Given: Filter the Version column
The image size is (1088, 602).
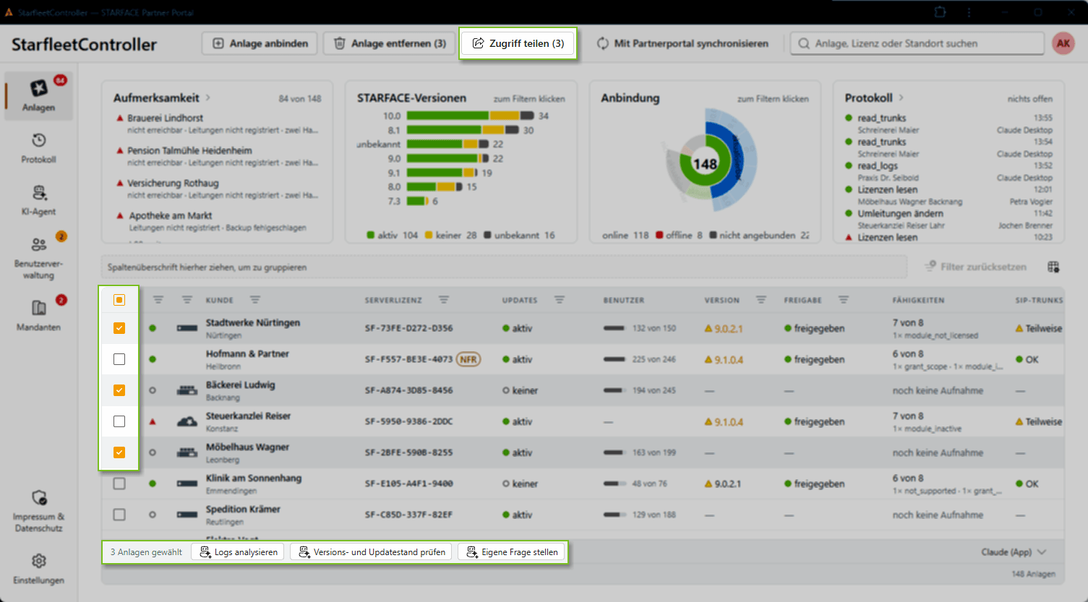Looking at the screenshot, I should point(761,300).
